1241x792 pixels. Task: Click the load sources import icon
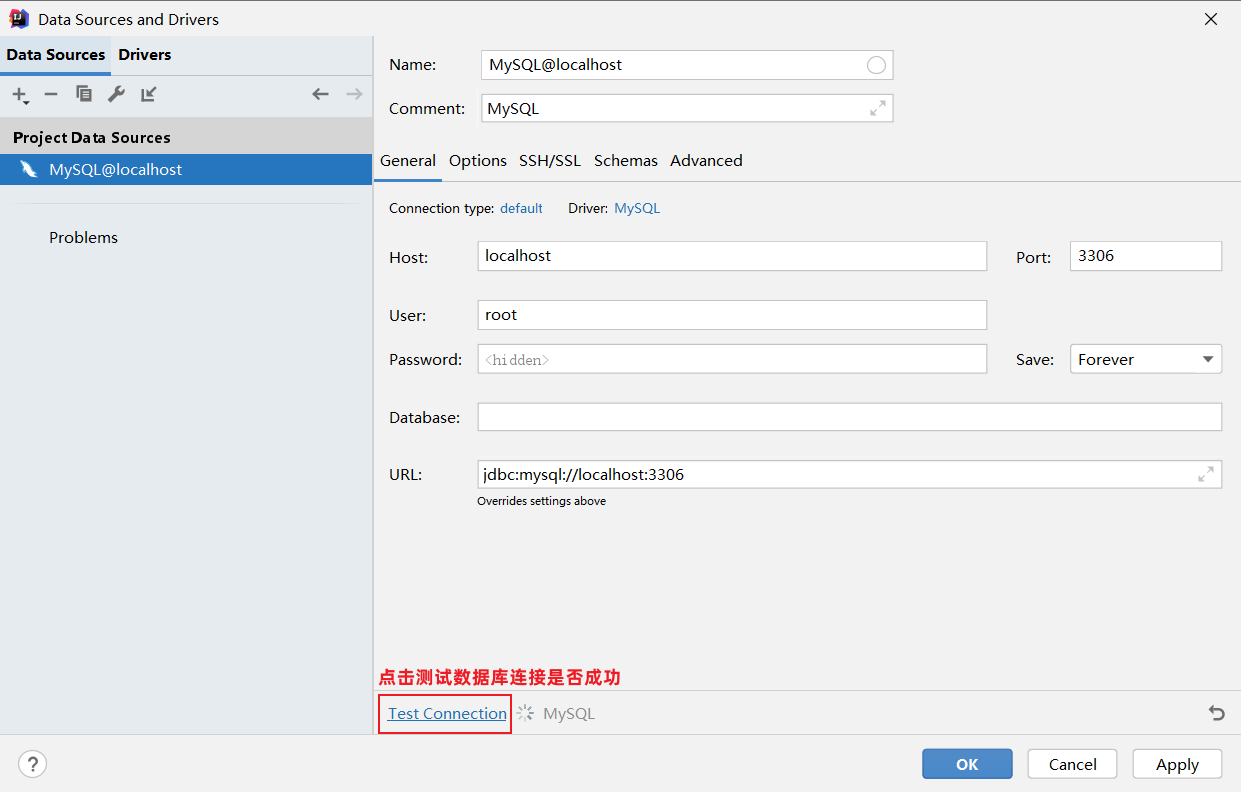[x=149, y=94]
